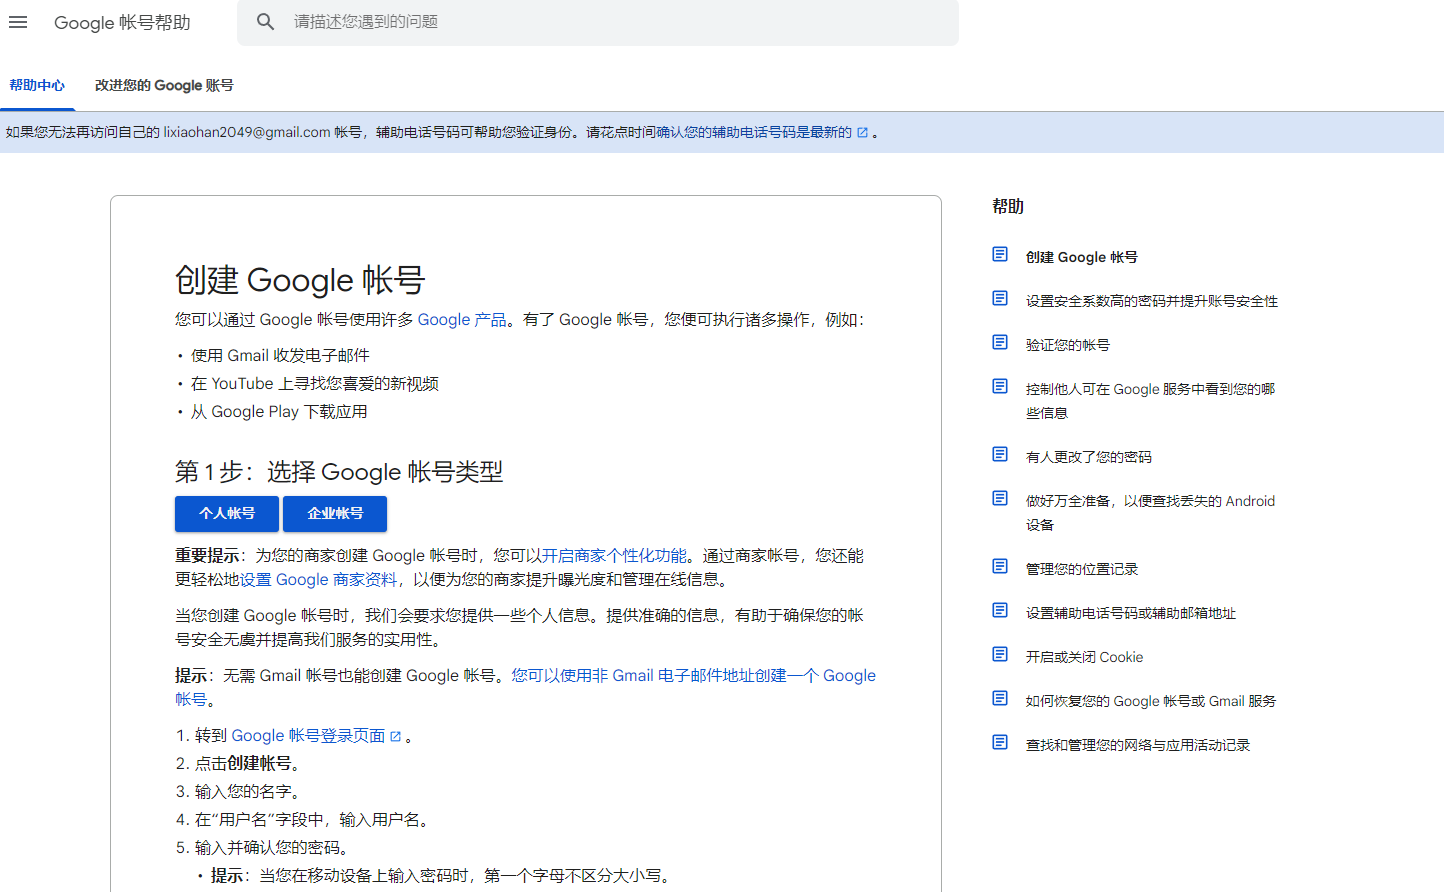
Task: Follow the 开启商家个性化功能 link
Action: (x=614, y=556)
